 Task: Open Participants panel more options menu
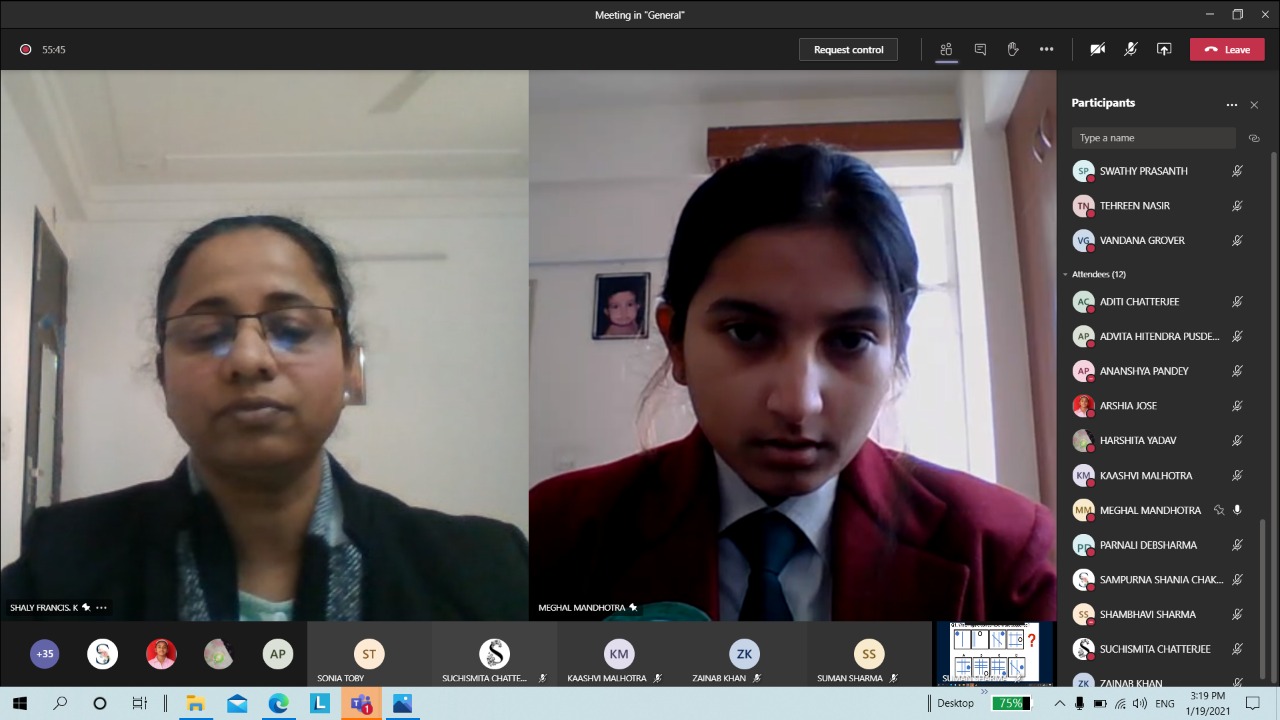[x=1231, y=104]
